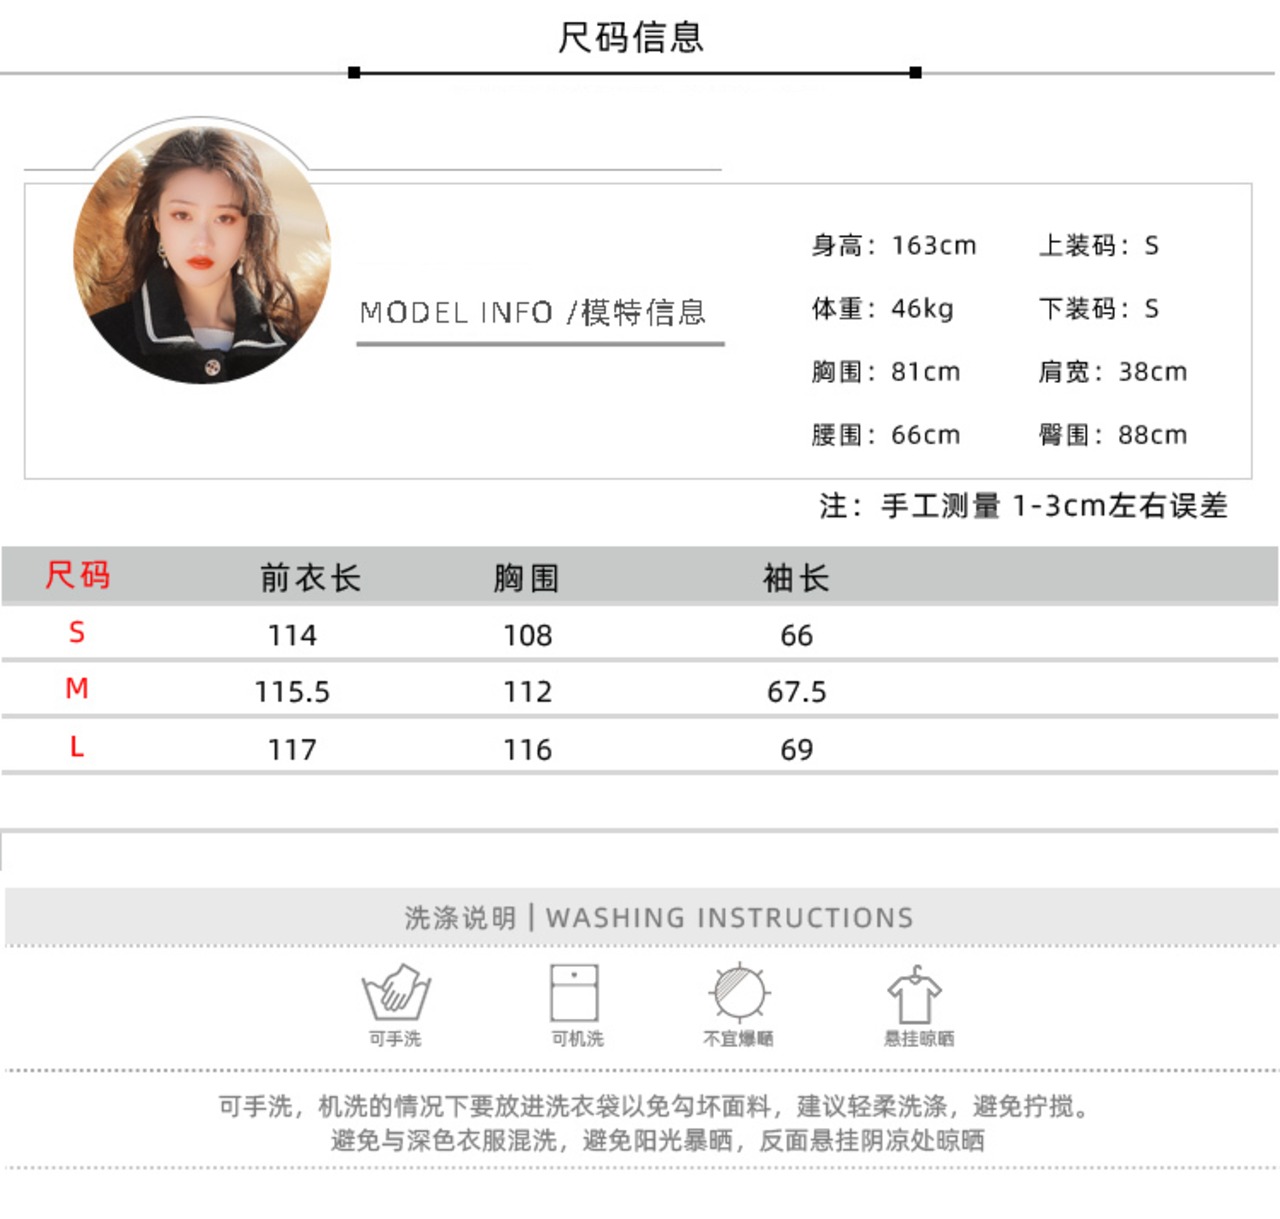This screenshot has width=1280, height=1219.
Task: Click the 115.5 front length value
Action: (292, 692)
